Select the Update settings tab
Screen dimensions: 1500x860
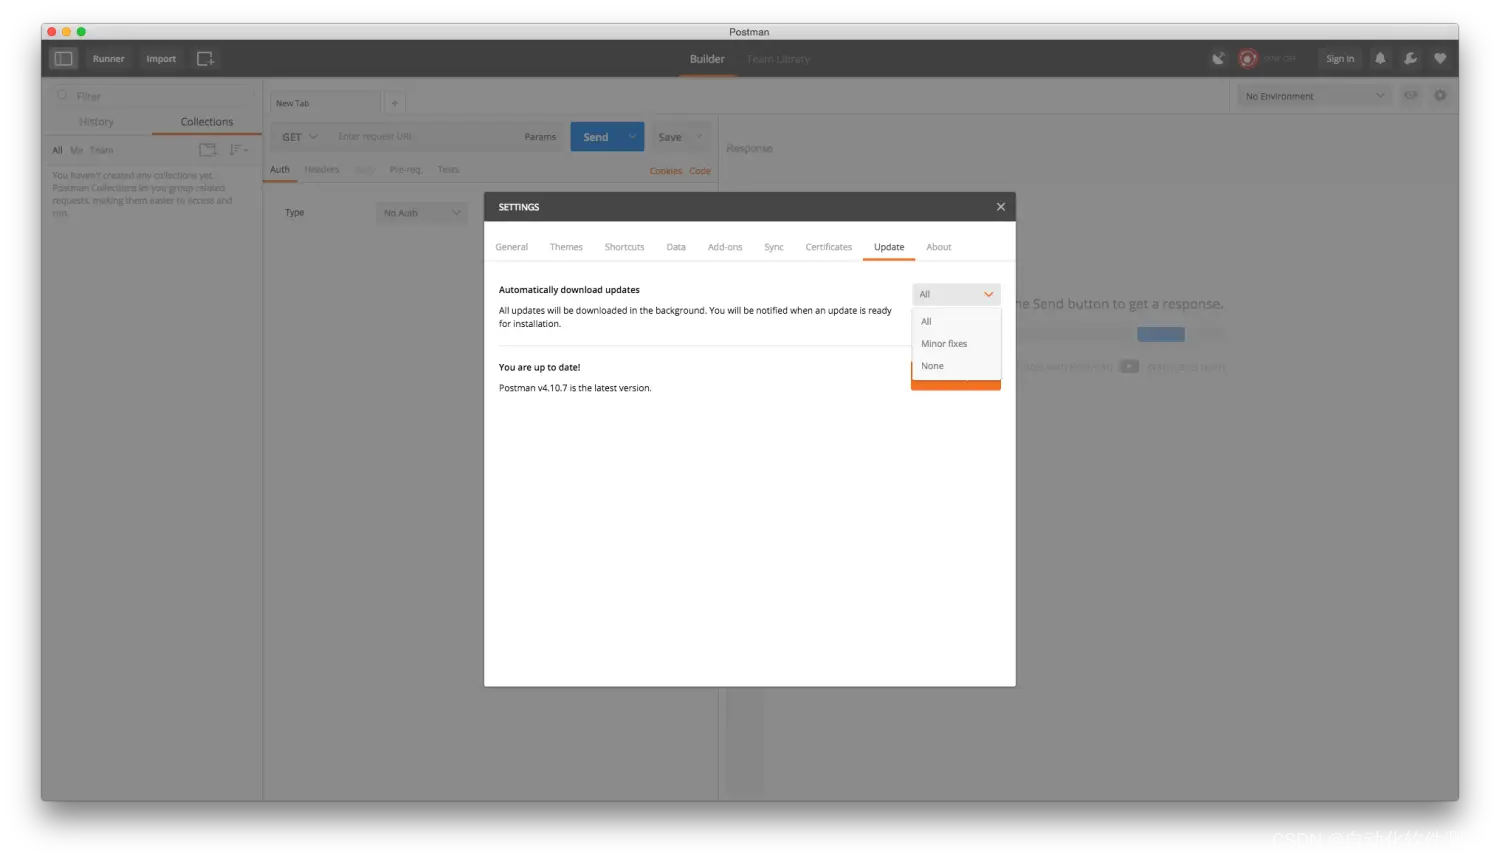pos(889,247)
